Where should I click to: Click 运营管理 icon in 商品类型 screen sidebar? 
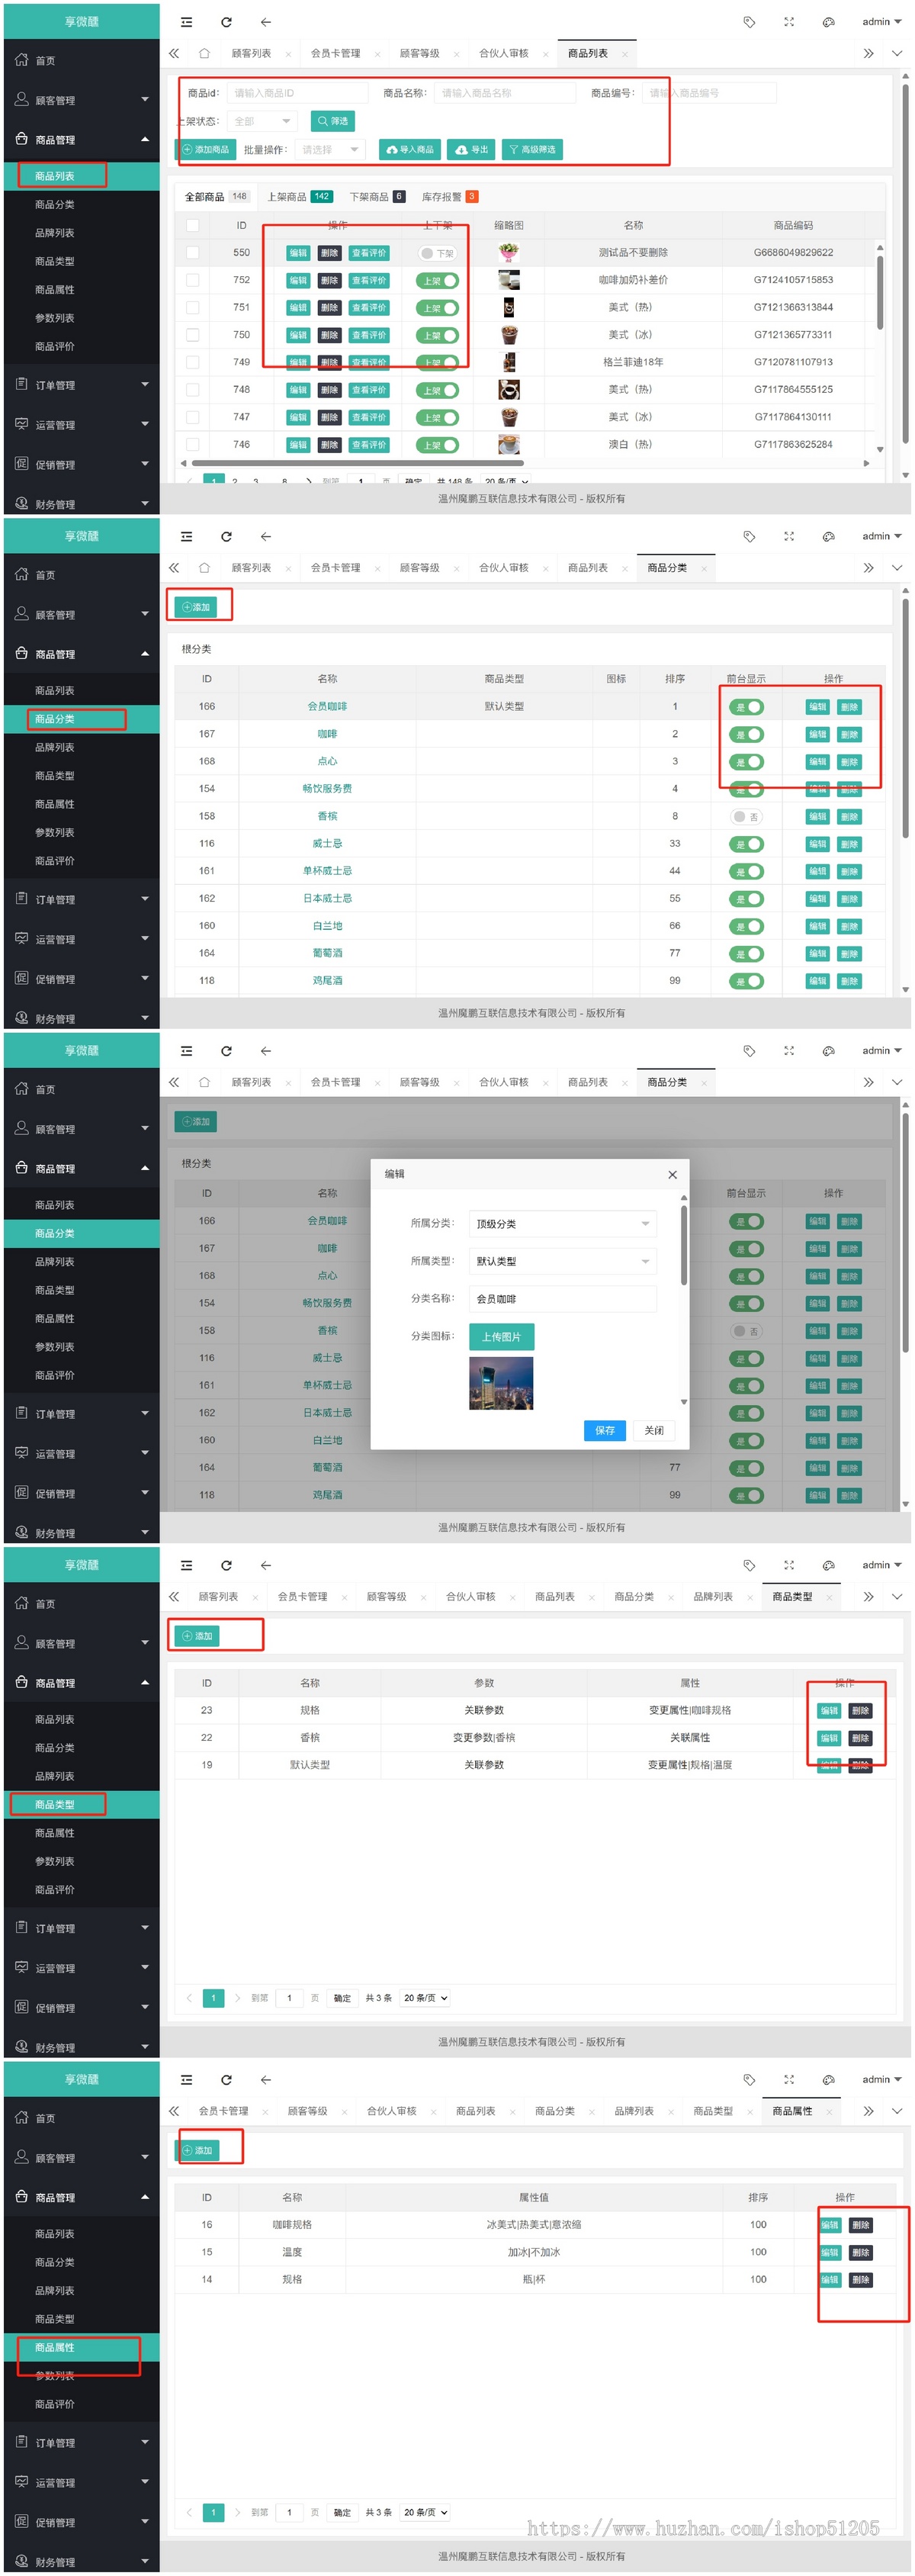tap(22, 1967)
